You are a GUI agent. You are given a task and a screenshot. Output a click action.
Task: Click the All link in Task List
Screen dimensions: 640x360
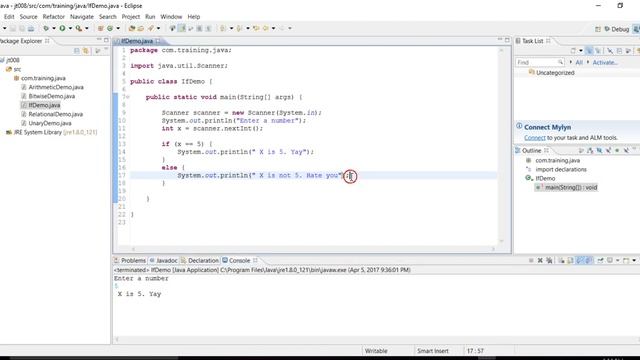point(579,62)
